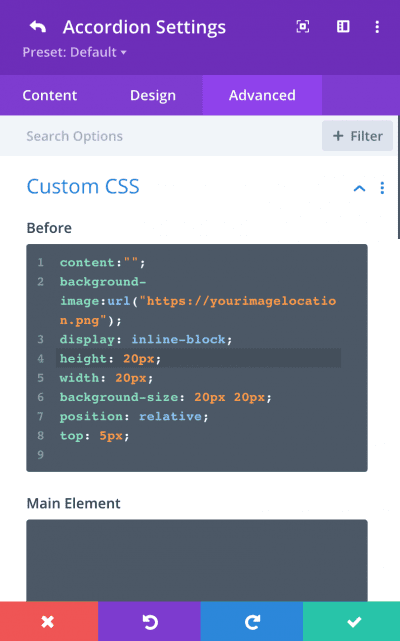The width and height of the screenshot is (400, 641).
Task: Go back using the return arrow icon
Action: (x=38, y=27)
